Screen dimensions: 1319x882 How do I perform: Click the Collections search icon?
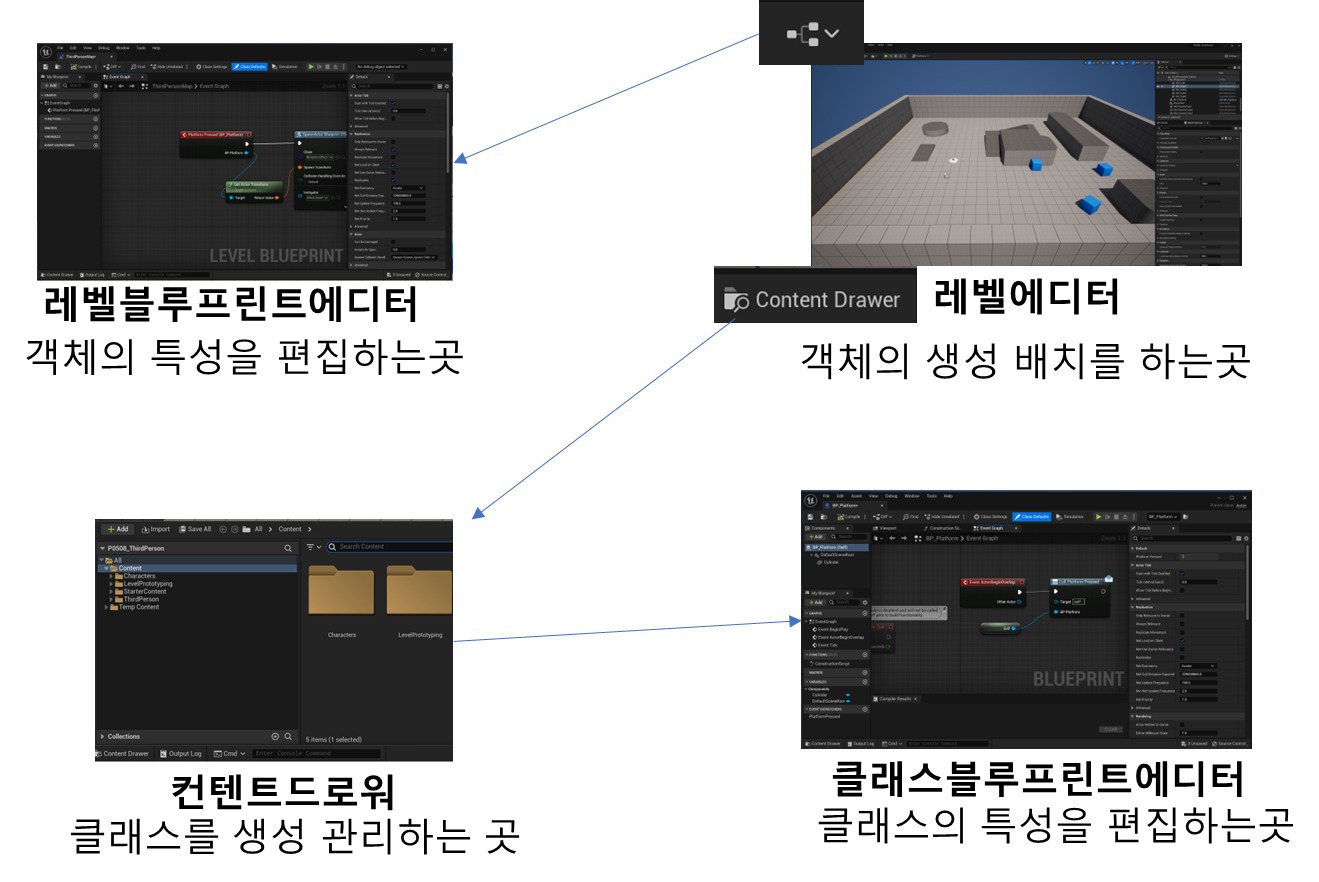tap(288, 736)
